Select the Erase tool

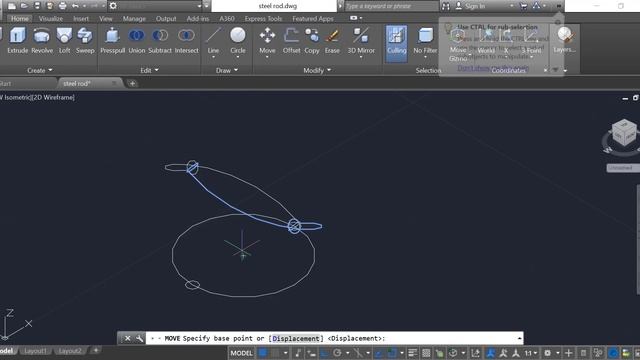pos(332,40)
